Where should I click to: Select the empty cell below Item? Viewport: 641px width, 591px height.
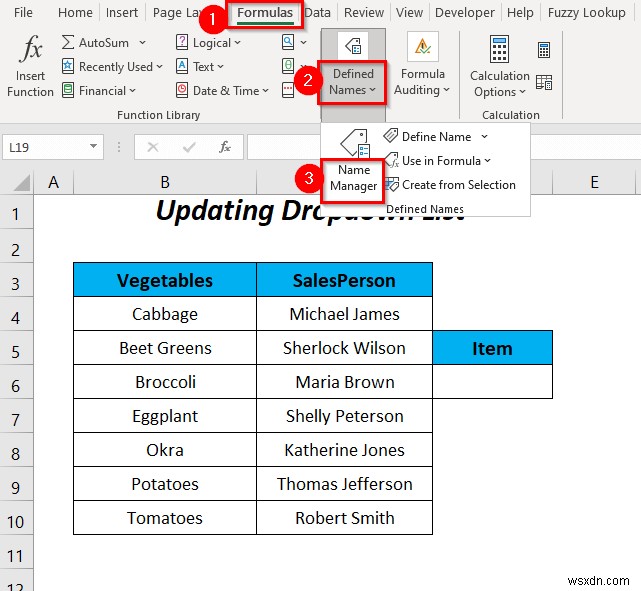coord(492,382)
